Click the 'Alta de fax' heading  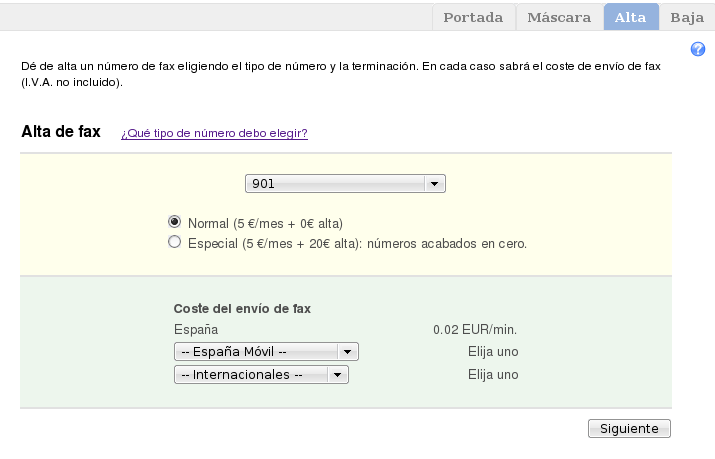(61, 132)
